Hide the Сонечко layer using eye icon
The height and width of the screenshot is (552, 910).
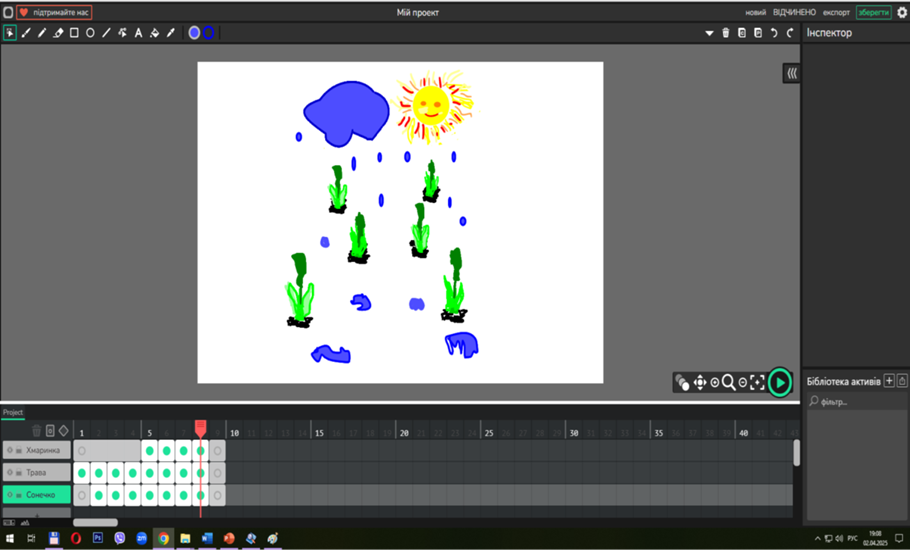pyautogui.click(x=10, y=495)
